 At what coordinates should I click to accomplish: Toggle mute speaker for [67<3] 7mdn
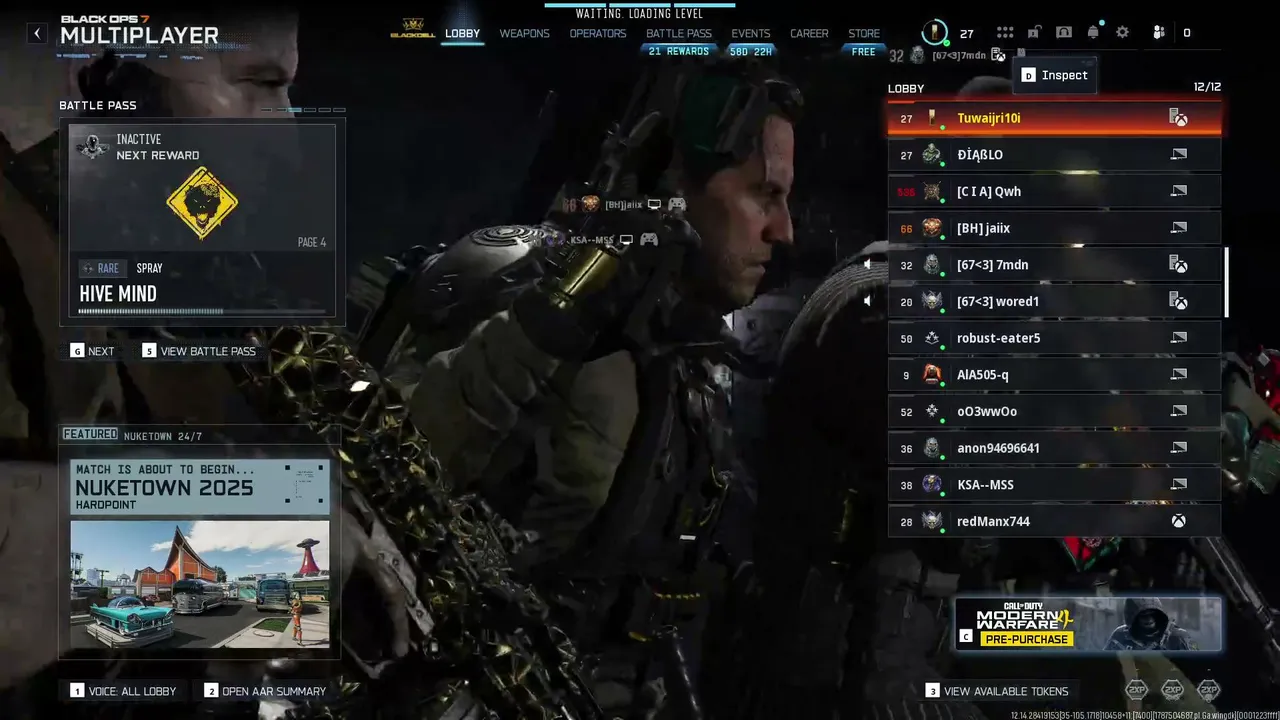coord(868,265)
